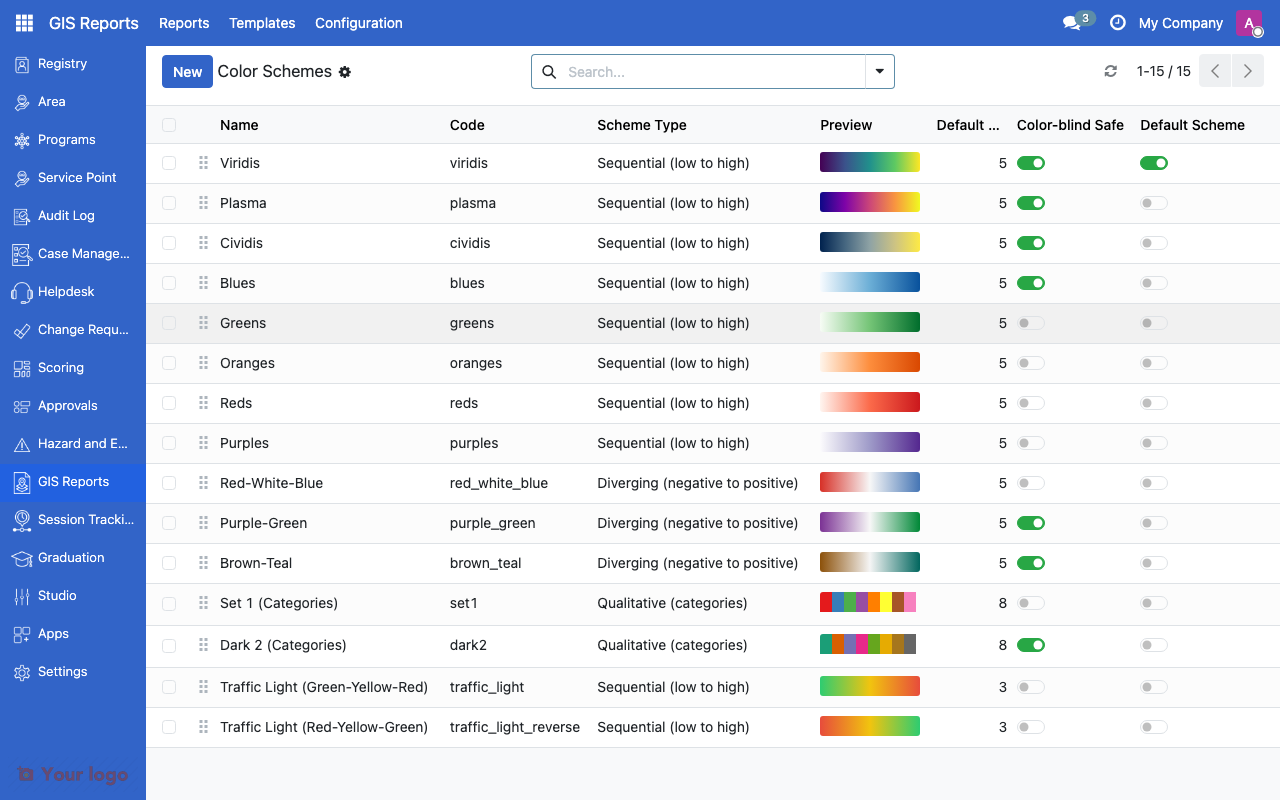The height and width of the screenshot is (800, 1280).
Task: Sort by Color-blind Safe column header
Action: click(x=1070, y=125)
